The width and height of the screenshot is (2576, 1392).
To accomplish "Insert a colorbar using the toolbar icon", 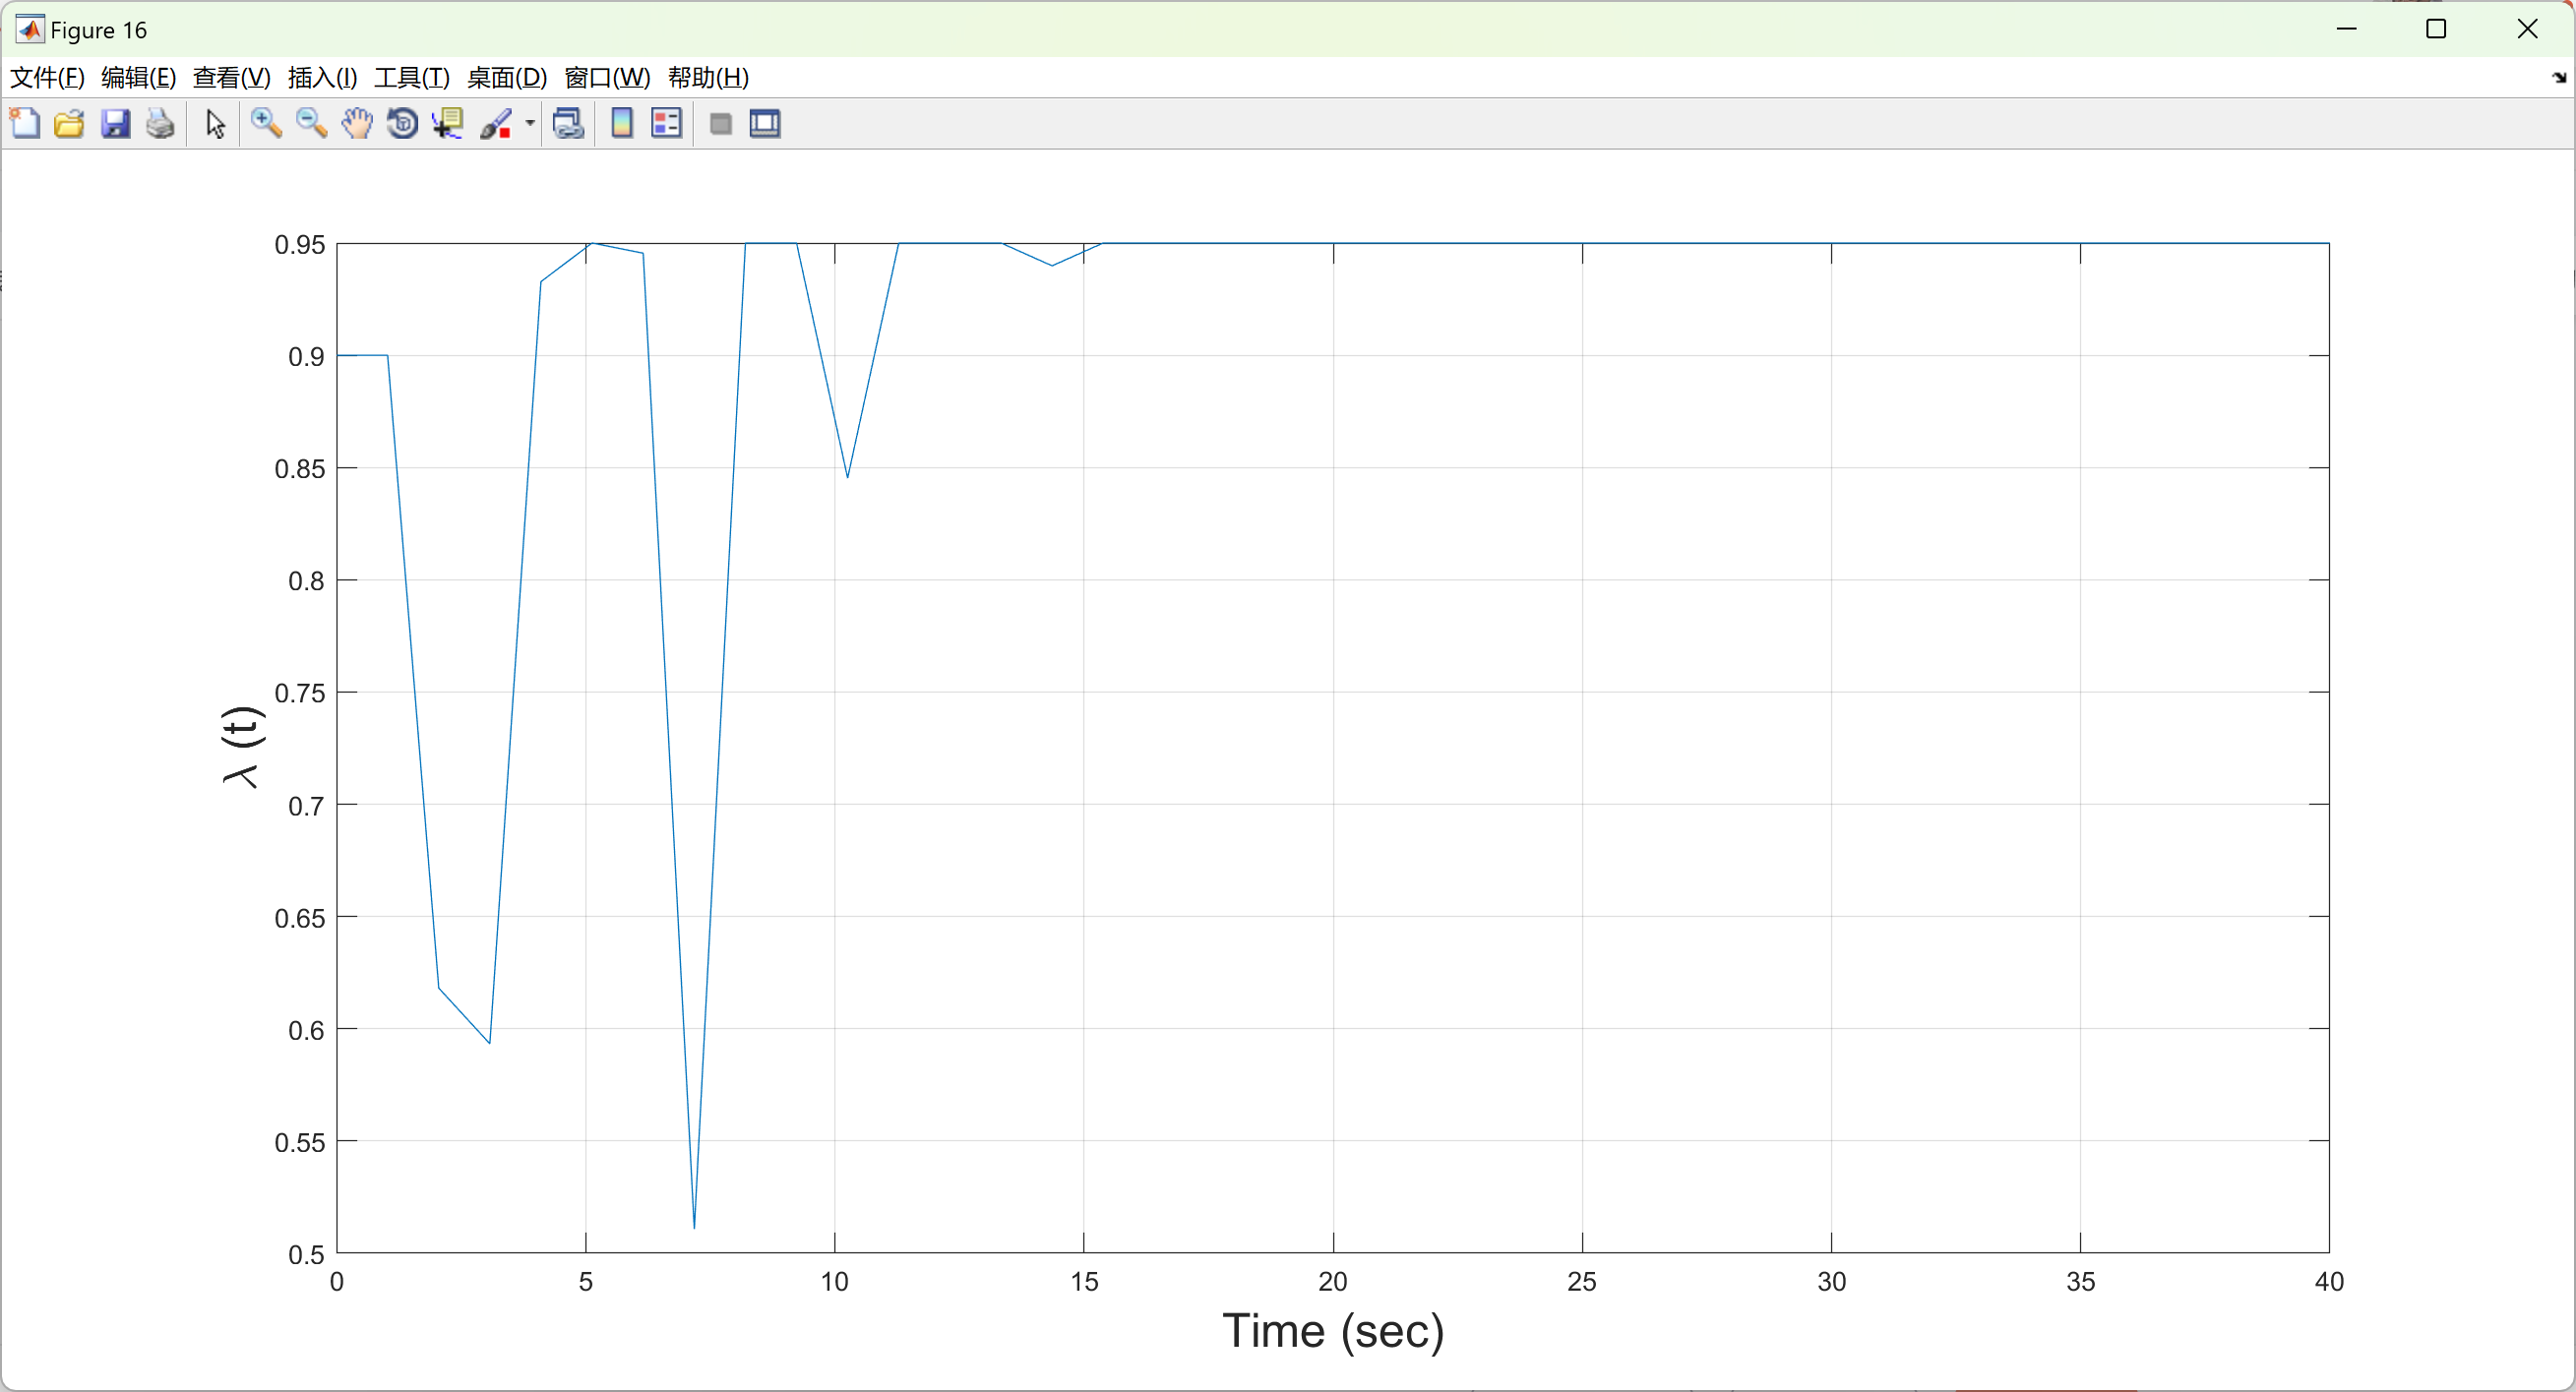I will tap(621, 124).
